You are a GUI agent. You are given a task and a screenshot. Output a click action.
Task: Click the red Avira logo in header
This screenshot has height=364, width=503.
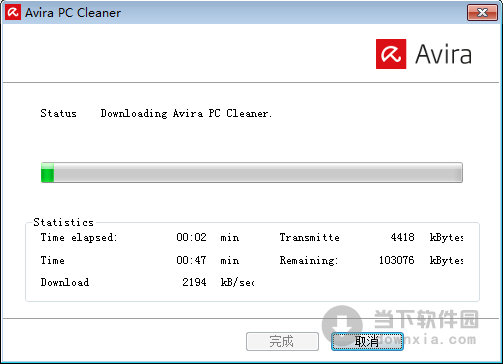(391, 54)
